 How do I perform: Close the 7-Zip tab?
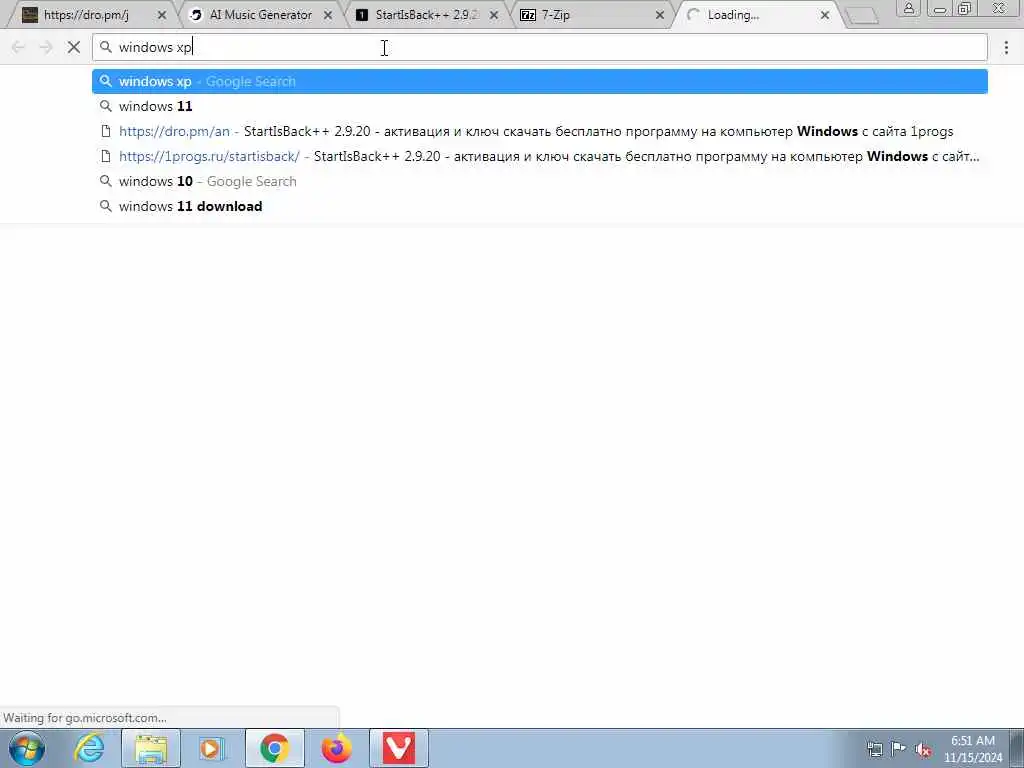(x=660, y=15)
